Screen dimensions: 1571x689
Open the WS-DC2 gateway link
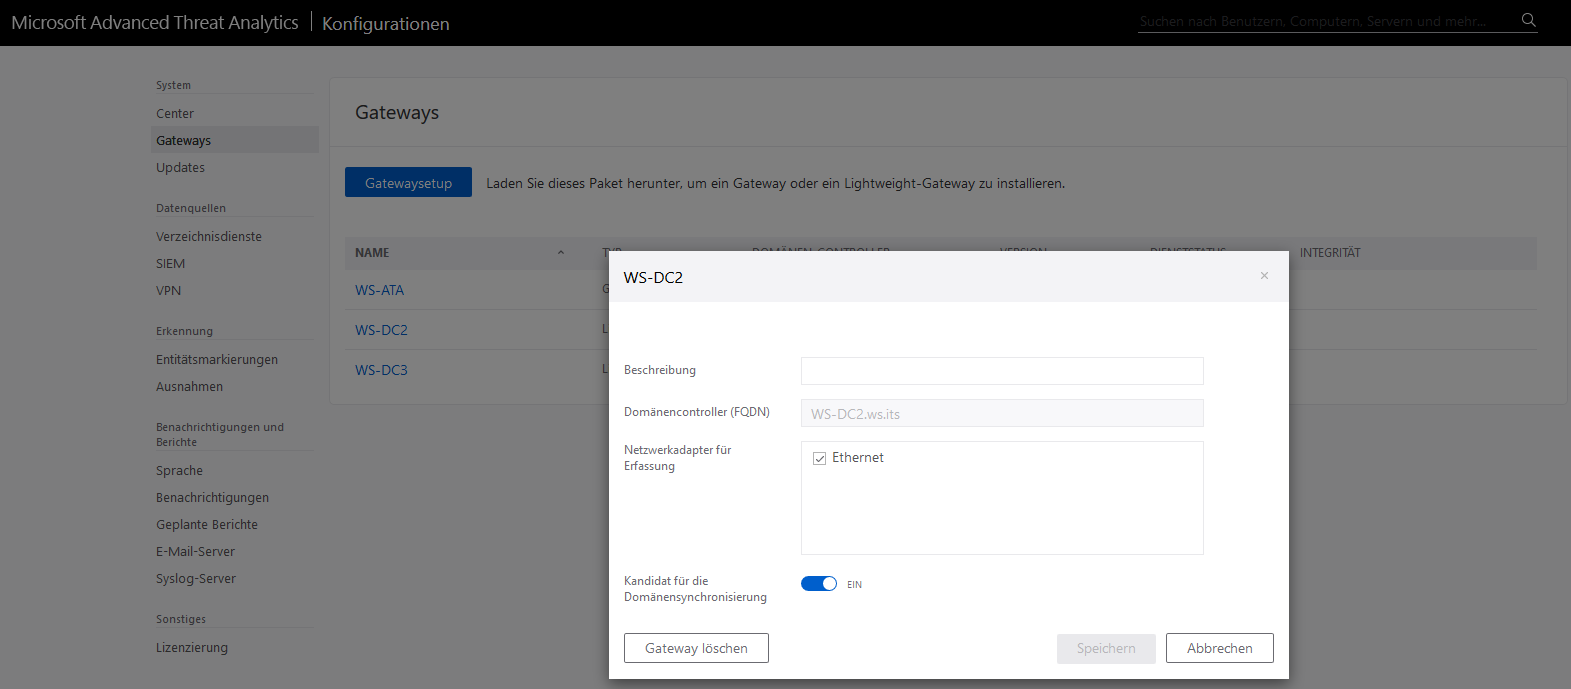(381, 330)
